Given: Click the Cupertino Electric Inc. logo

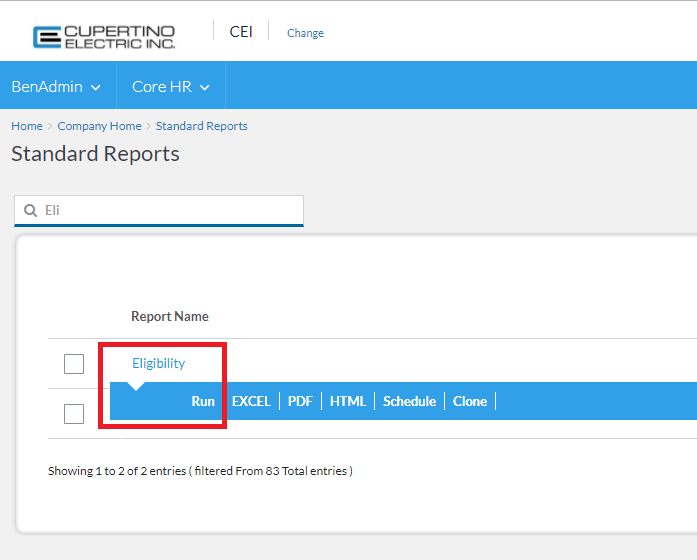Looking at the screenshot, I should (x=103, y=36).
